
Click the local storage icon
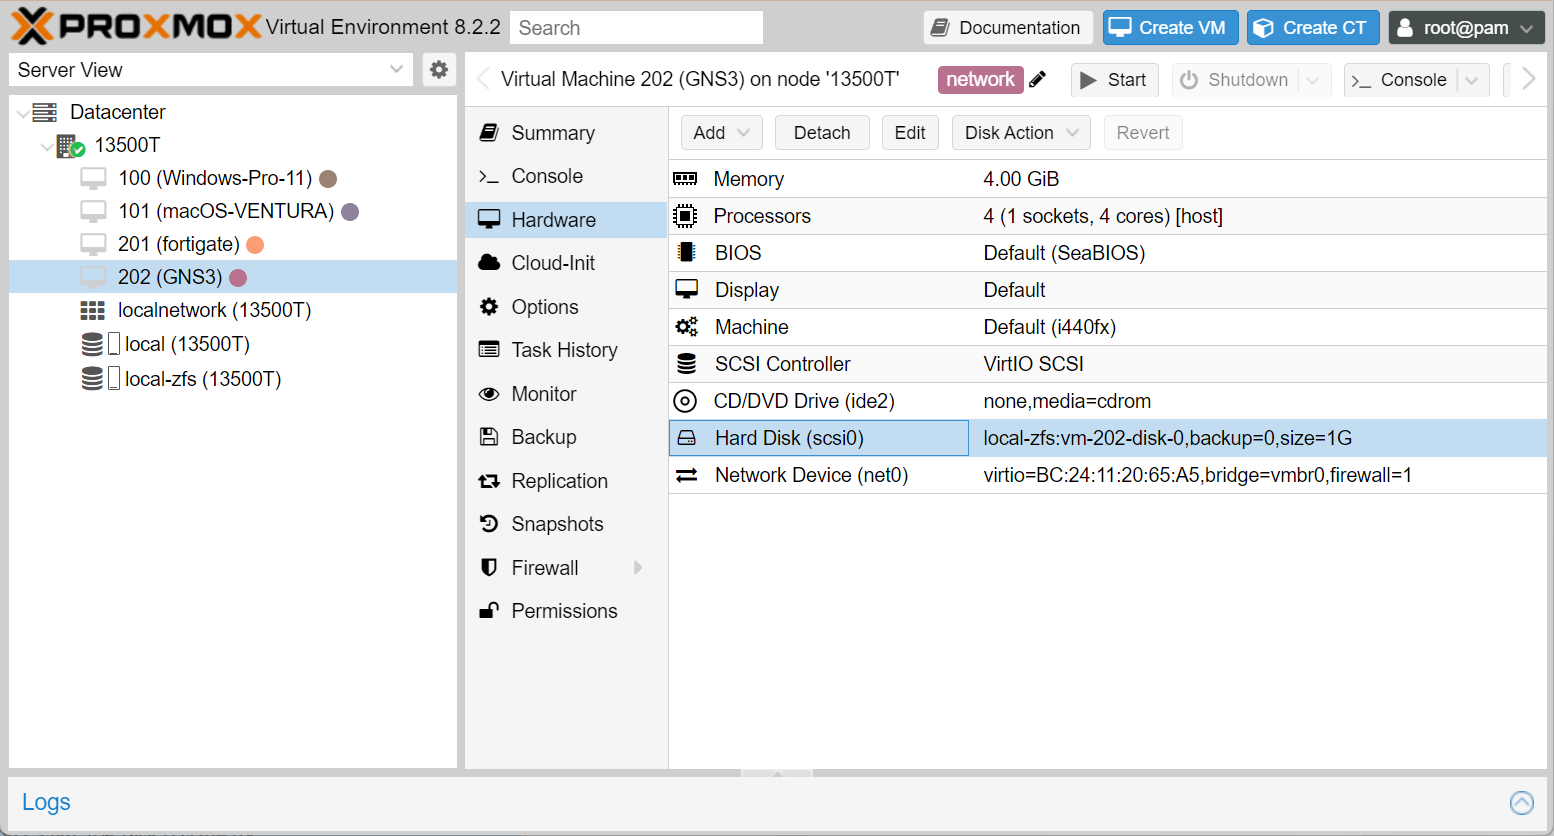tap(100, 344)
